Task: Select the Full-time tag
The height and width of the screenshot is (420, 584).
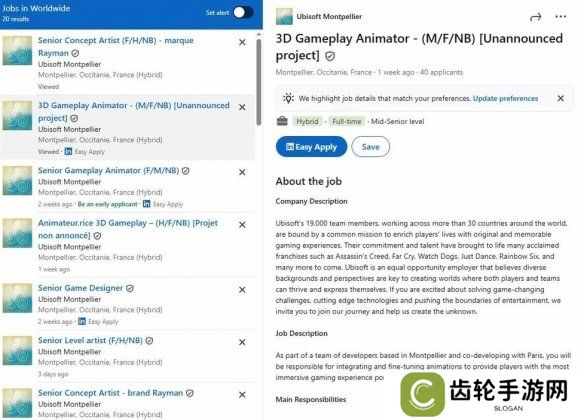Action: (347, 121)
